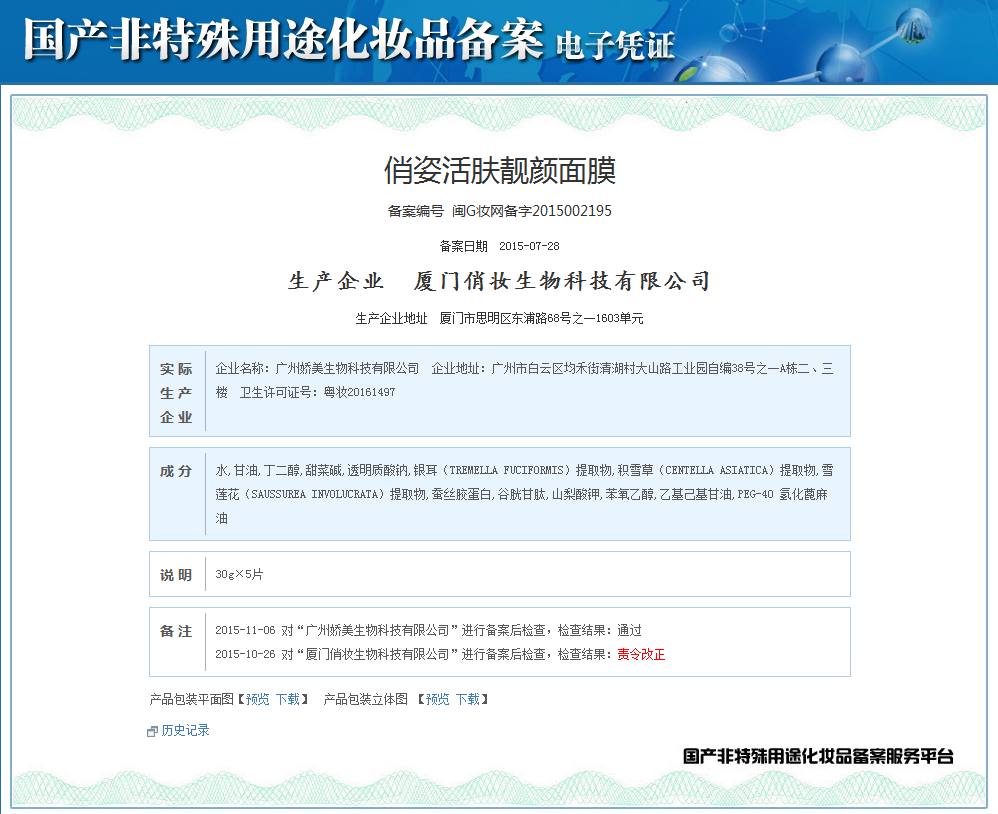Viewport: 998px width, 814px height.
Task: Click the 成分 section label
Action: click(176, 471)
